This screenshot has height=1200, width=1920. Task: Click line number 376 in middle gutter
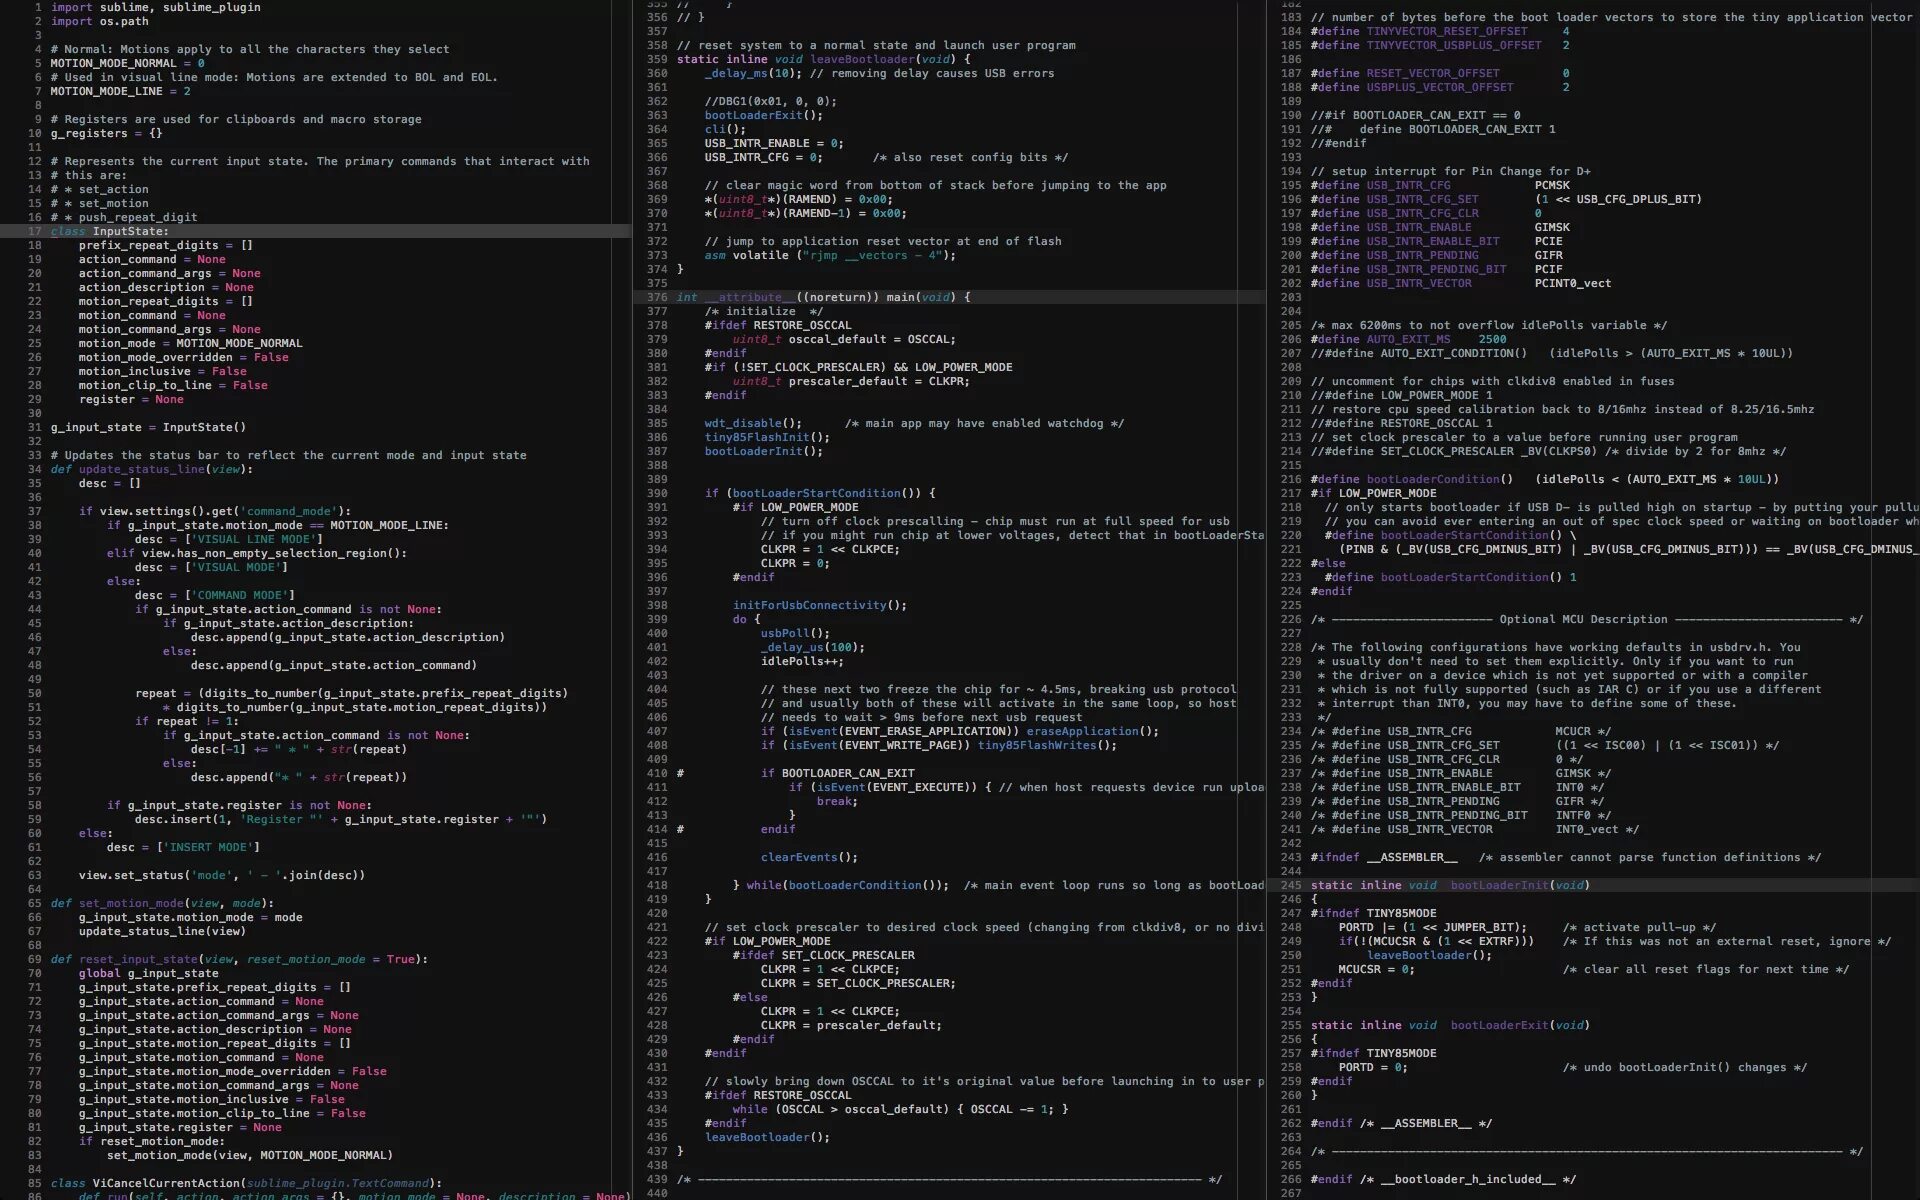click(656, 297)
